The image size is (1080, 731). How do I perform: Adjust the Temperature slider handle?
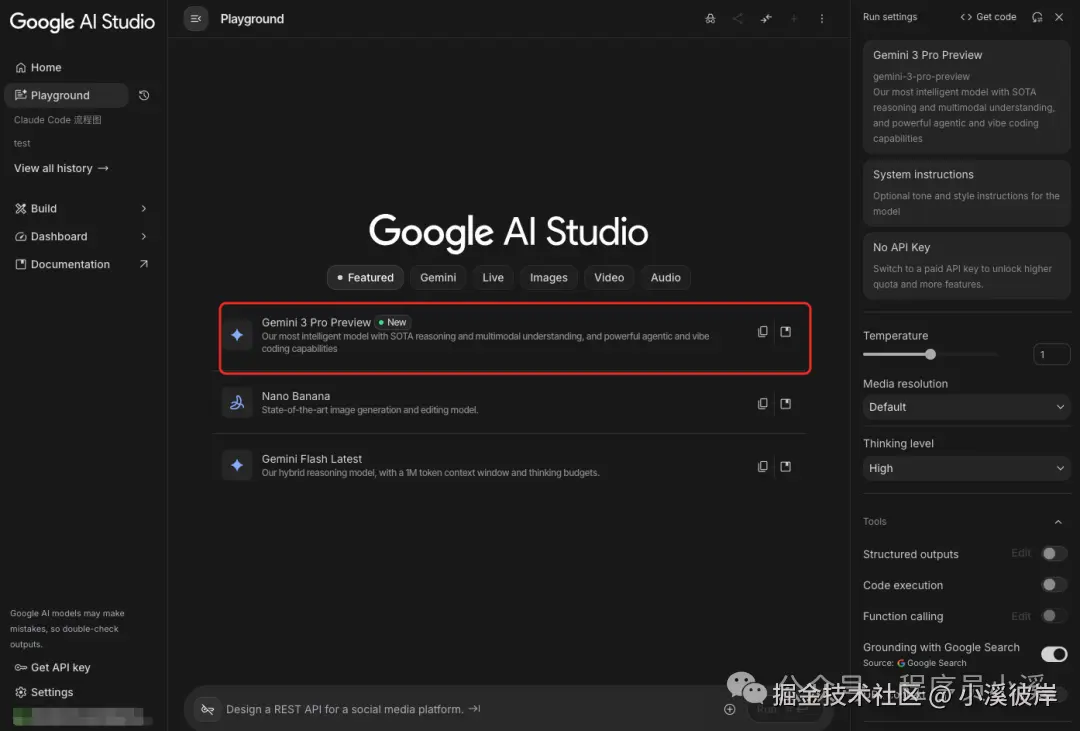click(x=931, y=354)
